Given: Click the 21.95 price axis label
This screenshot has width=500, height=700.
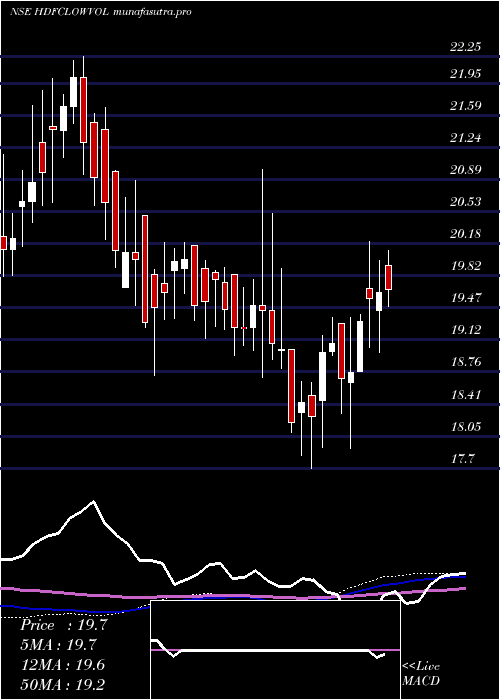Looking at the screenshot, I should coord(466,74).
